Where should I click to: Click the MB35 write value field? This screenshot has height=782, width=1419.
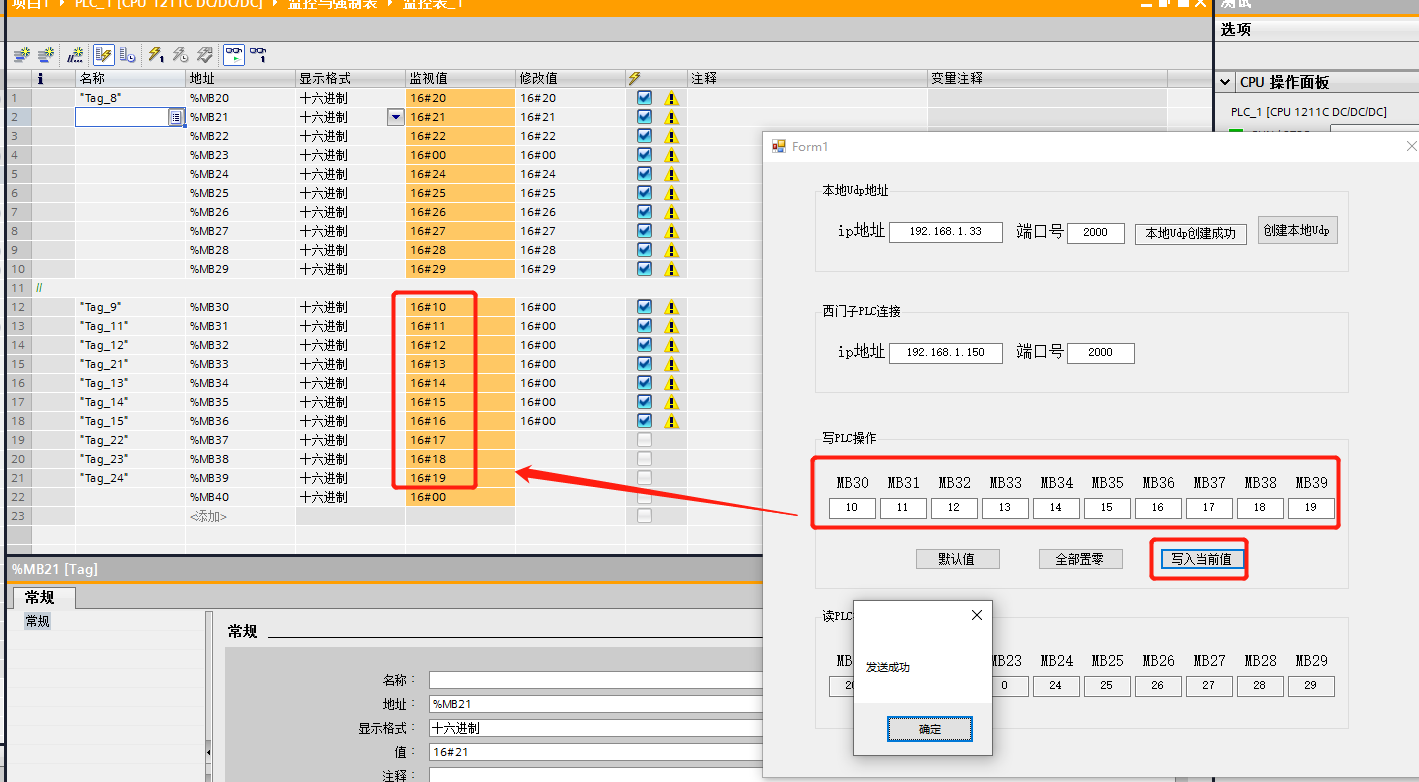coord(1107,508)
